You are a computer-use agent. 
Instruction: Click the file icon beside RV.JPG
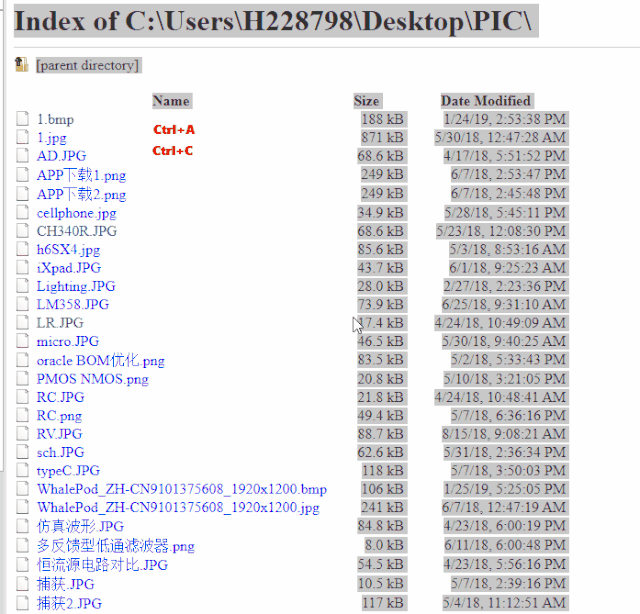coord(22,434)
